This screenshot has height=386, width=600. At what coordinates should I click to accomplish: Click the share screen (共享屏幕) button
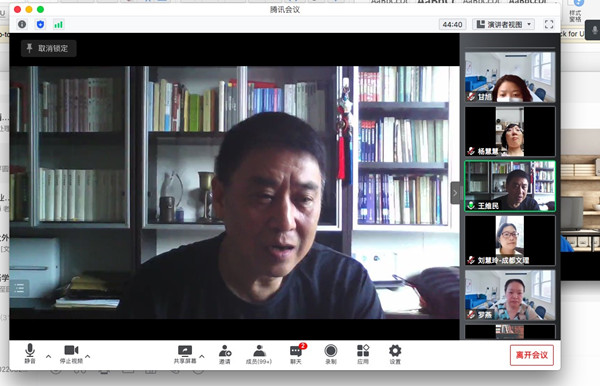click(x=185, y=354)
